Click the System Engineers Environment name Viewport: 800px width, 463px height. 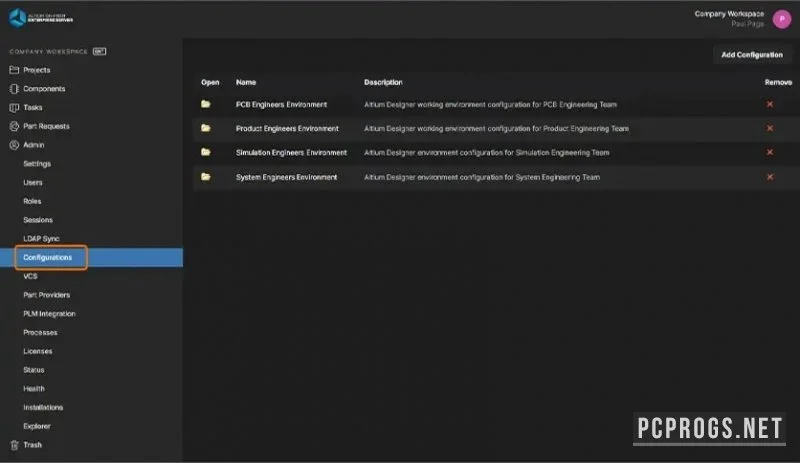coord(286,177)
